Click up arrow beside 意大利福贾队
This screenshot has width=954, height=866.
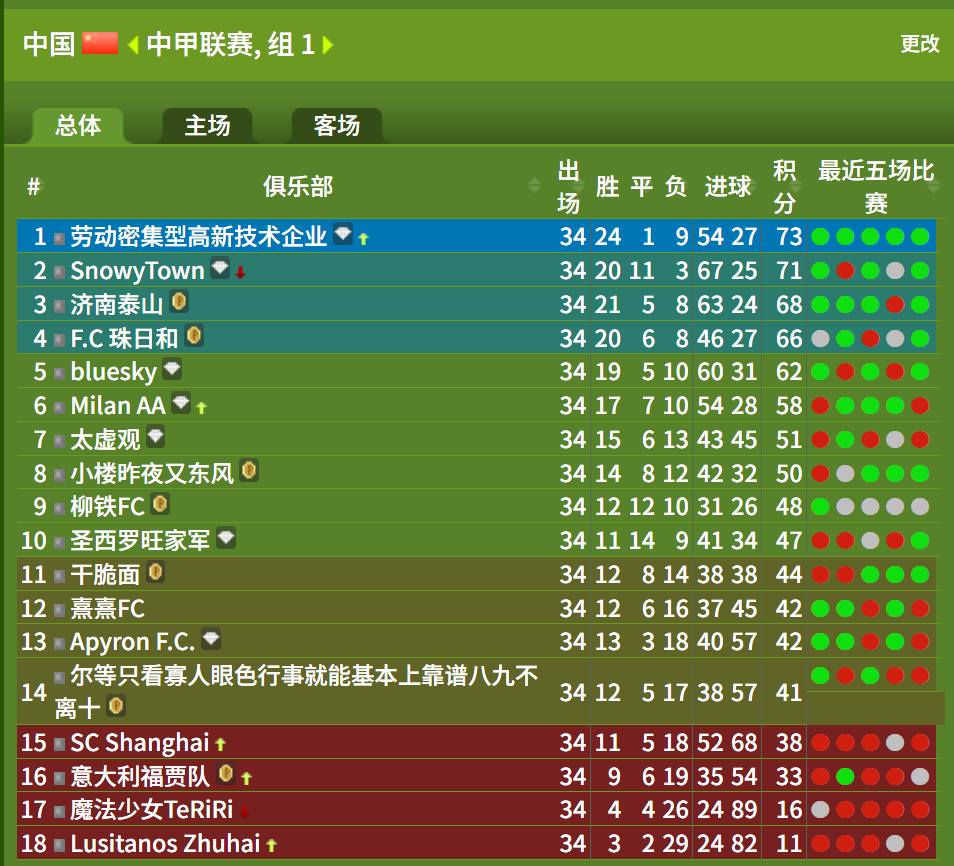(246, 778)
